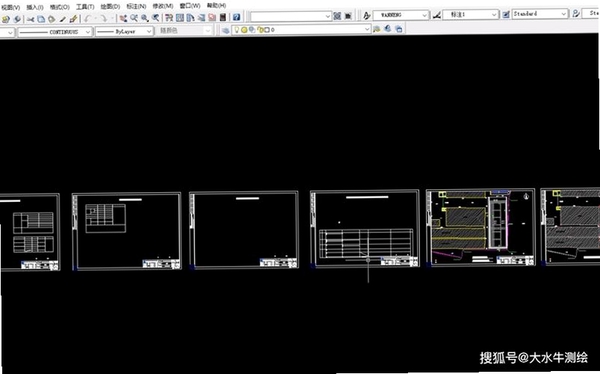600x374 pixels.
Task: Click the Layer Previous icon
Action: coord(388,29)
